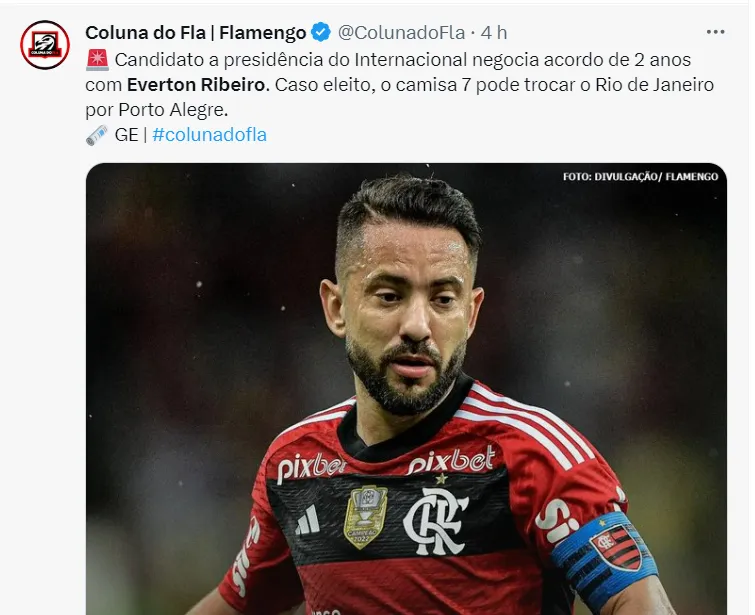
Task: Click the bold Everton Ribeiro name text
Action: click(196, 85)
